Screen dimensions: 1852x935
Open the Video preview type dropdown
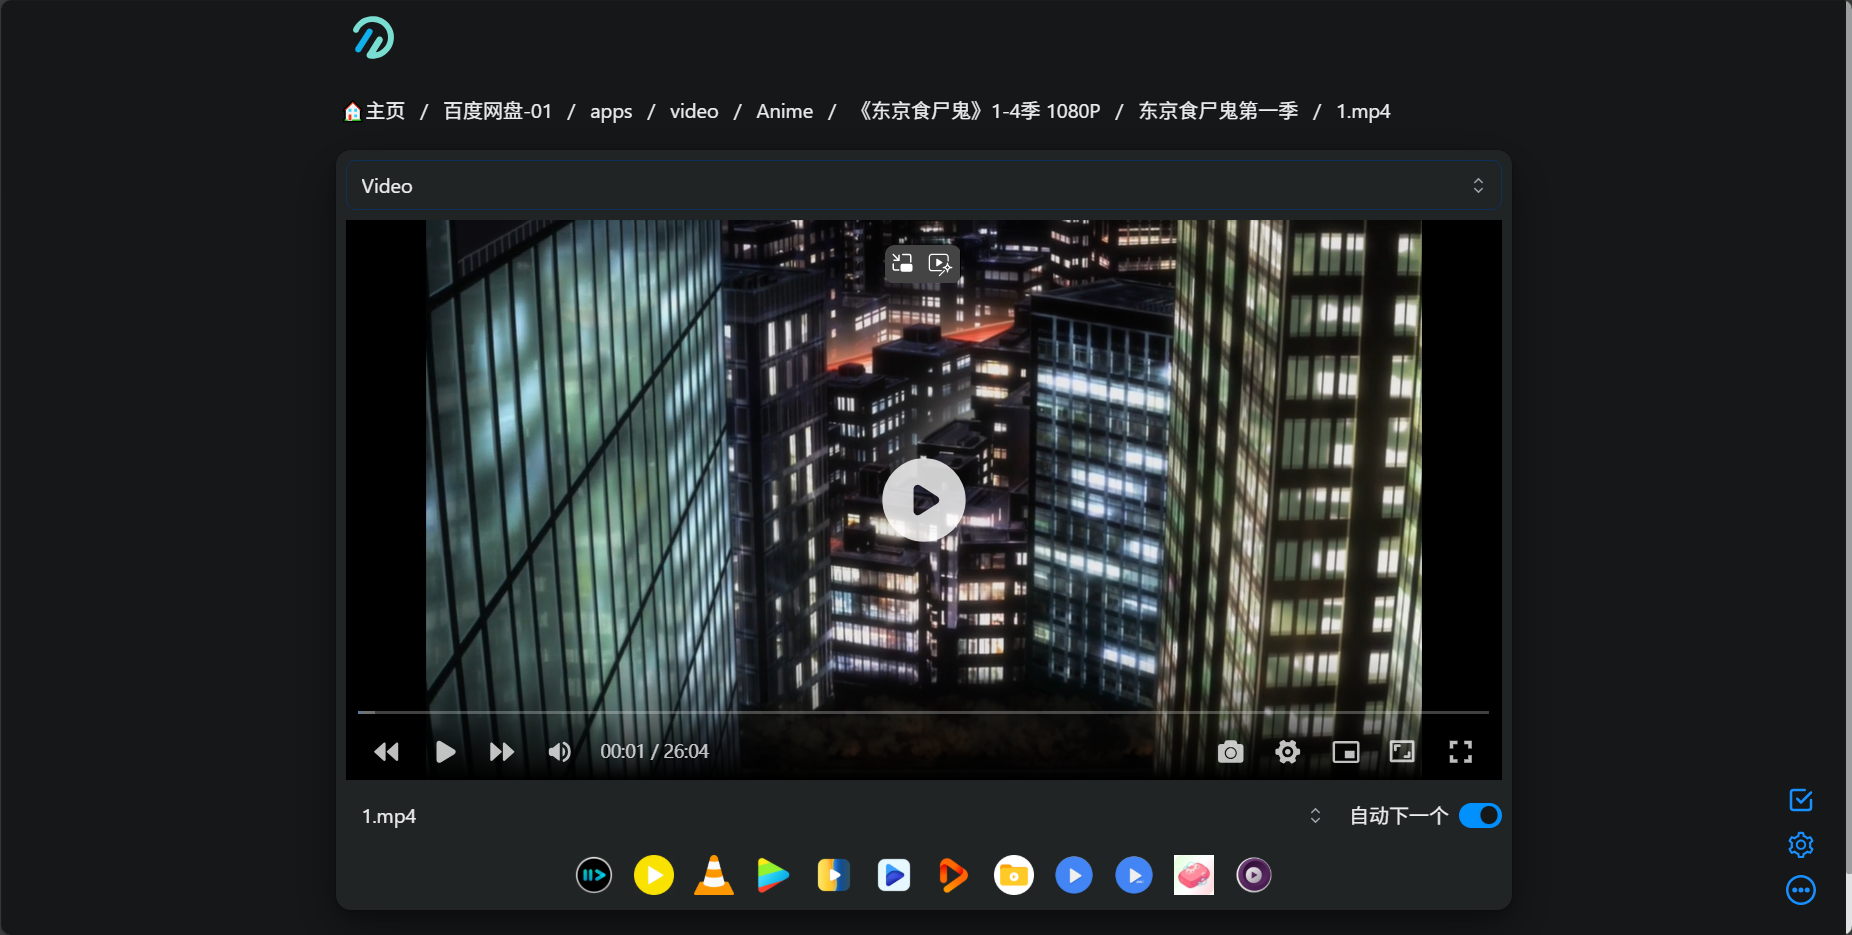pos(923,186)
